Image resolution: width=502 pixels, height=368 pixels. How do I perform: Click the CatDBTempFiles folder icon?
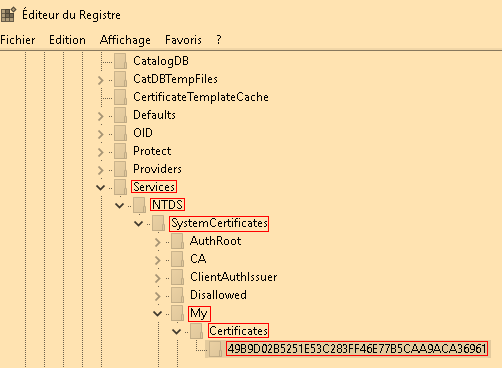coord(120,79)
